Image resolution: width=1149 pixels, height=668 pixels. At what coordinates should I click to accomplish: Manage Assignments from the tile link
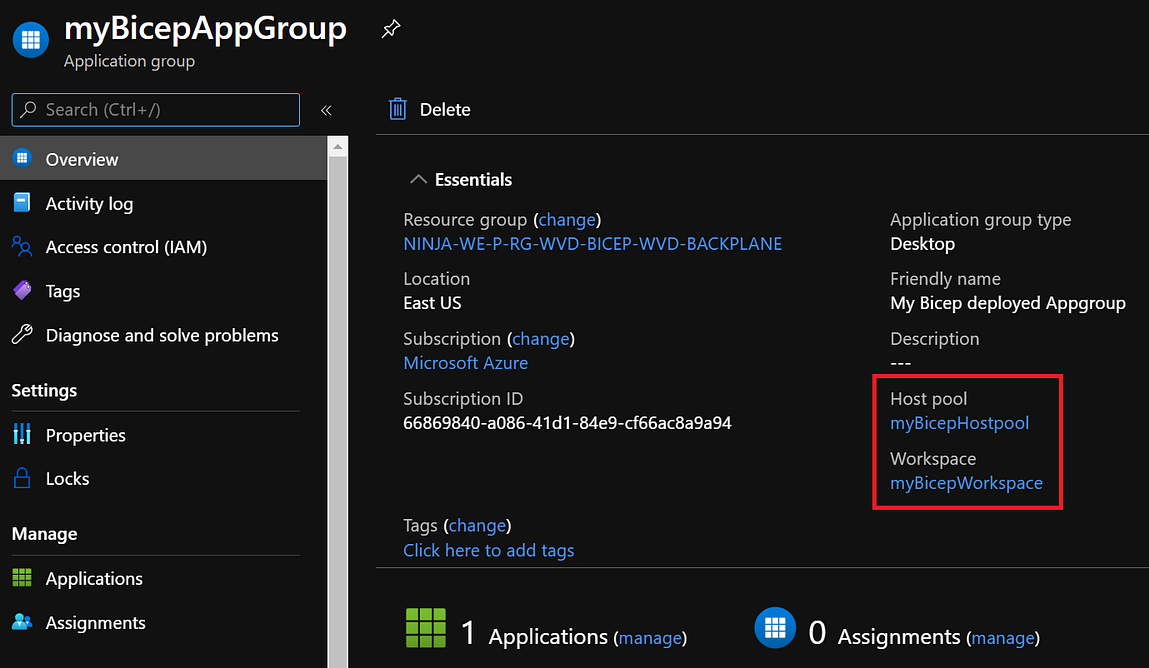tap(1003, 638)
